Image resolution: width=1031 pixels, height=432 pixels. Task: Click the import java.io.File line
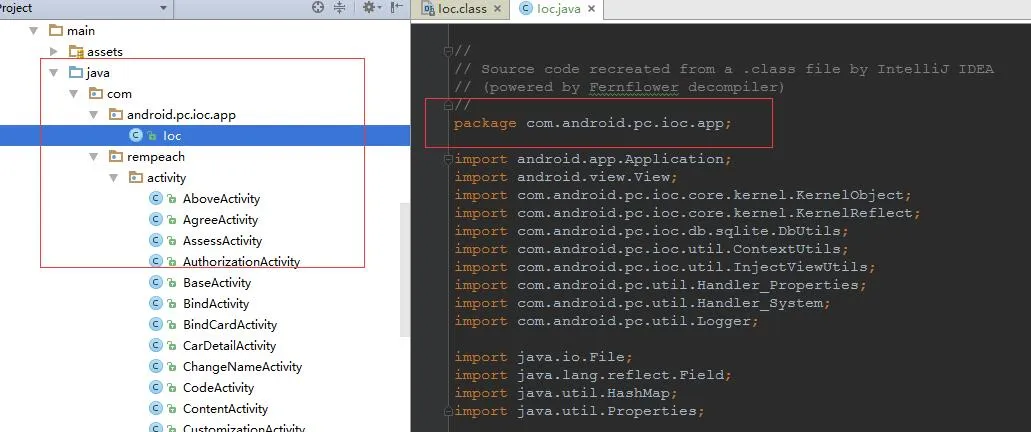point(544,357)
